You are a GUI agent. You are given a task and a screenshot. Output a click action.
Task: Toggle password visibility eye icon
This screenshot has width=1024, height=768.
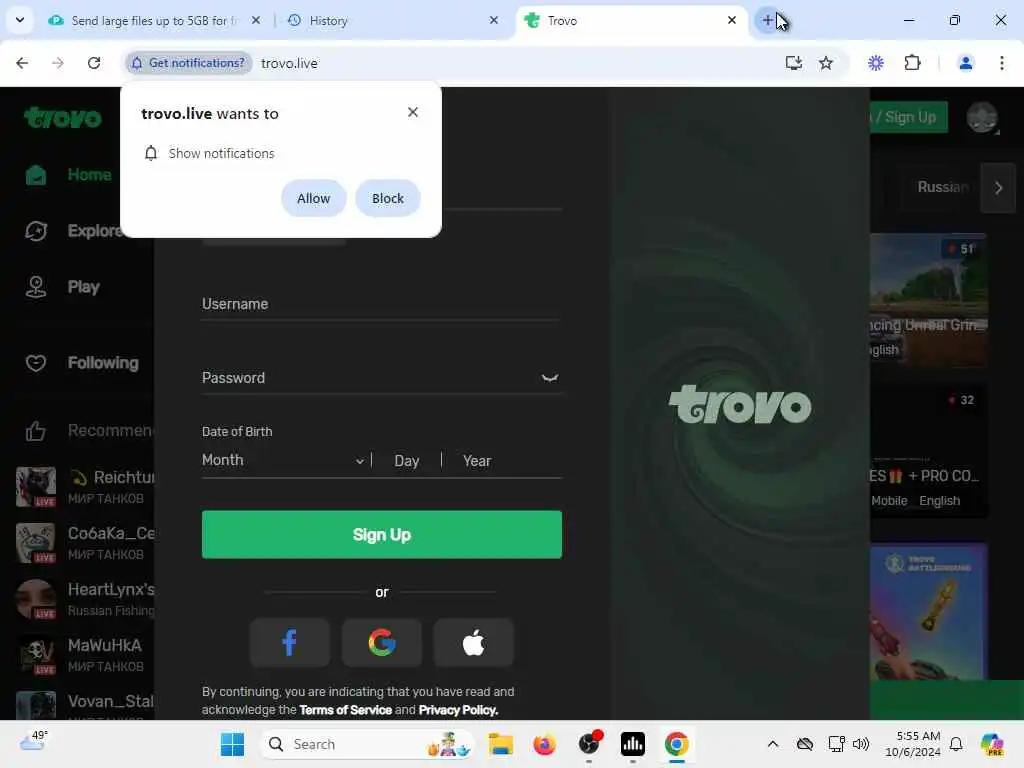tap(550, 378)
